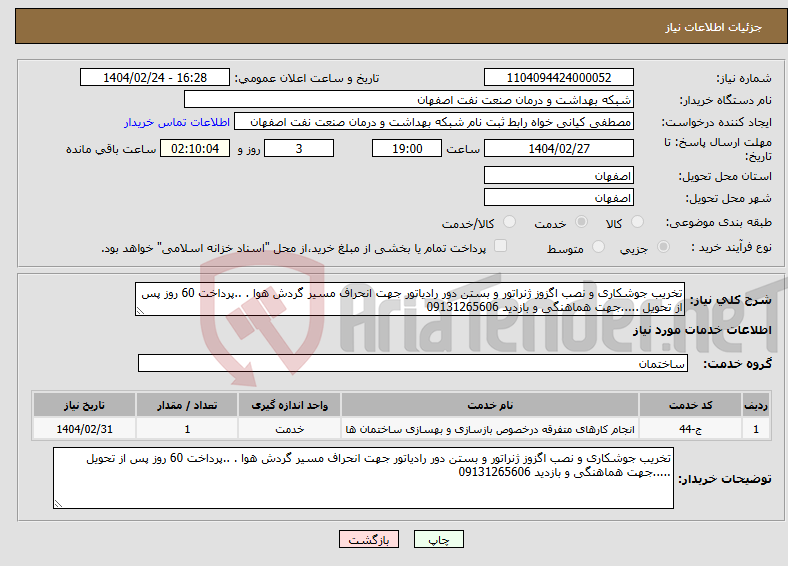The width and height of the screenshot is (788, 566).
Task: Click the بازگشت (back) button
Action: [369, 539]
